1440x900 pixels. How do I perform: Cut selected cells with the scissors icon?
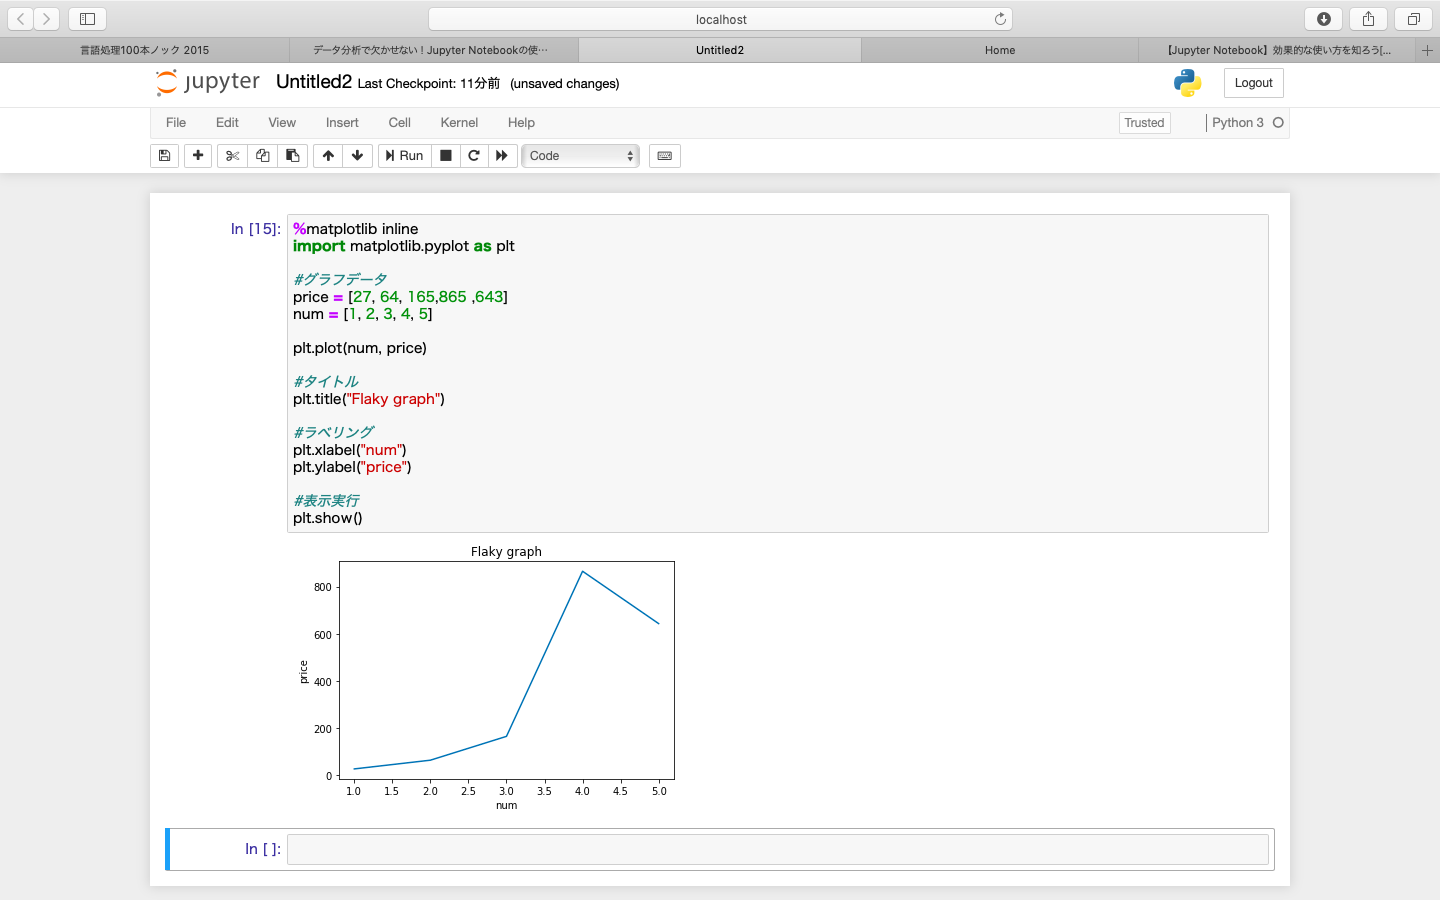pyautogui.click(x=232, y=156)
